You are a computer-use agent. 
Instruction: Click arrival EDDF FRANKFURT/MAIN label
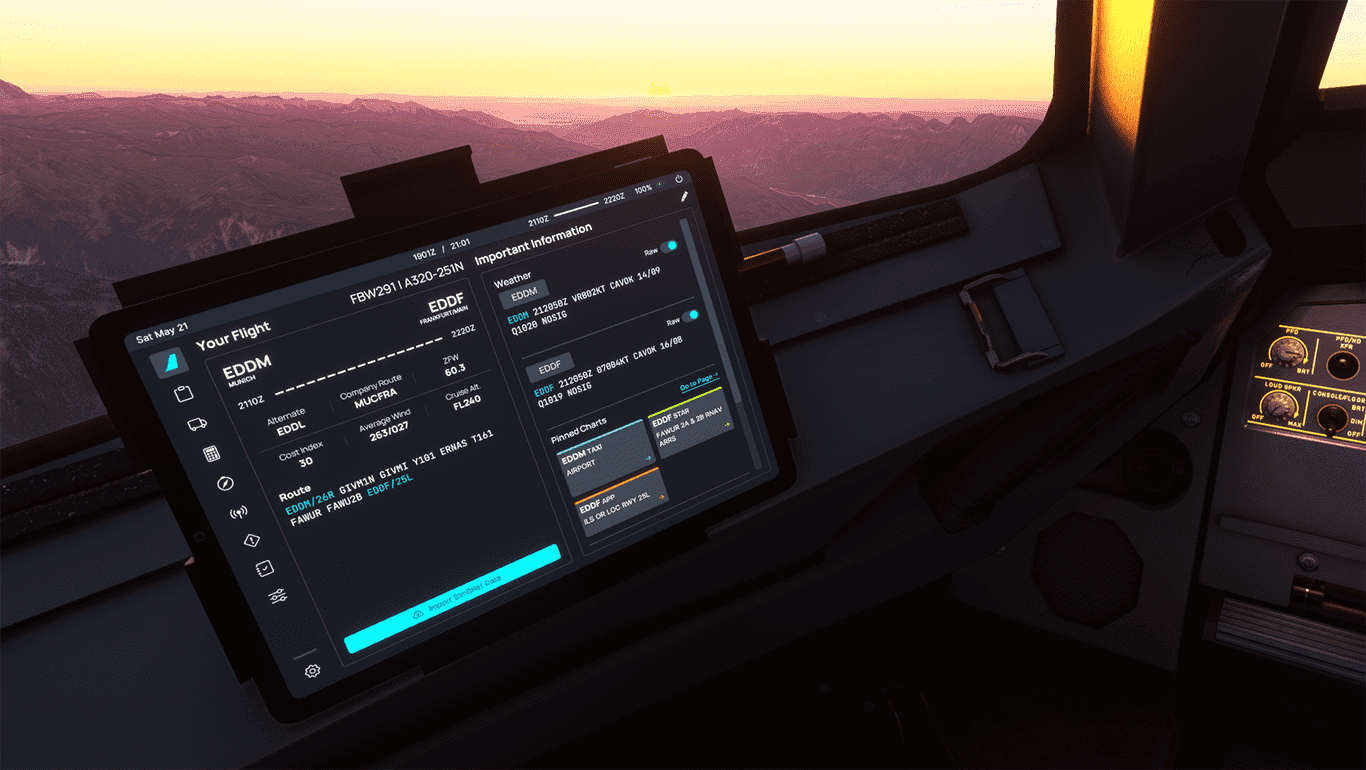(445, 311)
